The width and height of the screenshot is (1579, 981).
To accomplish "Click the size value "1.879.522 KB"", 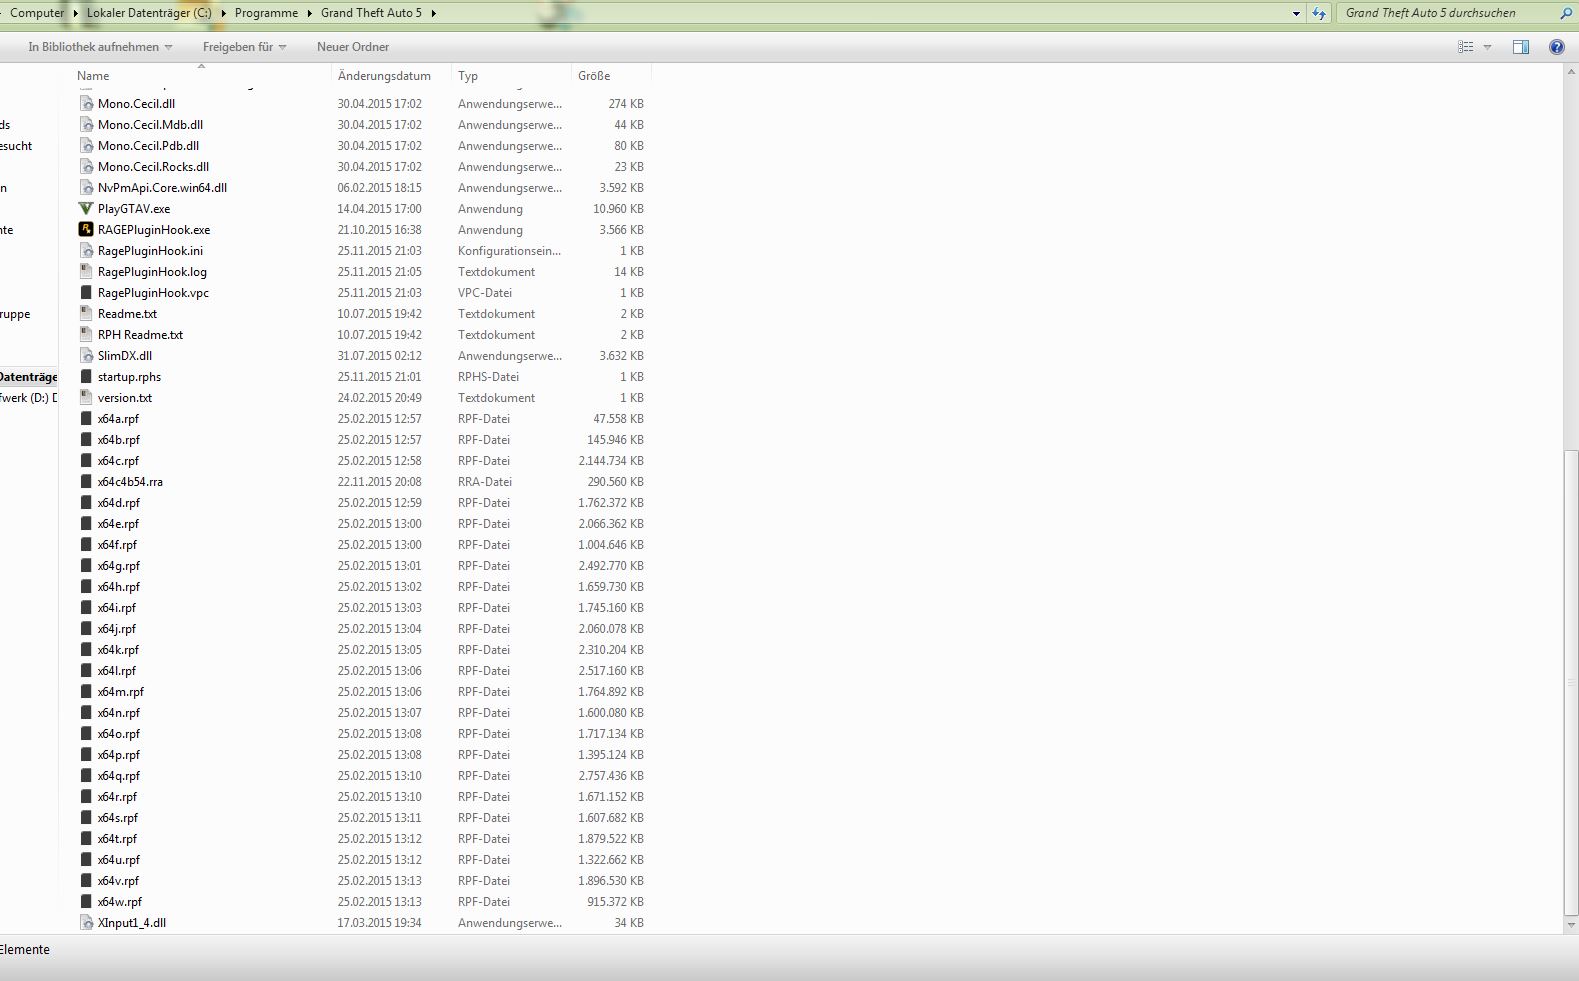I will pos(611,839).
